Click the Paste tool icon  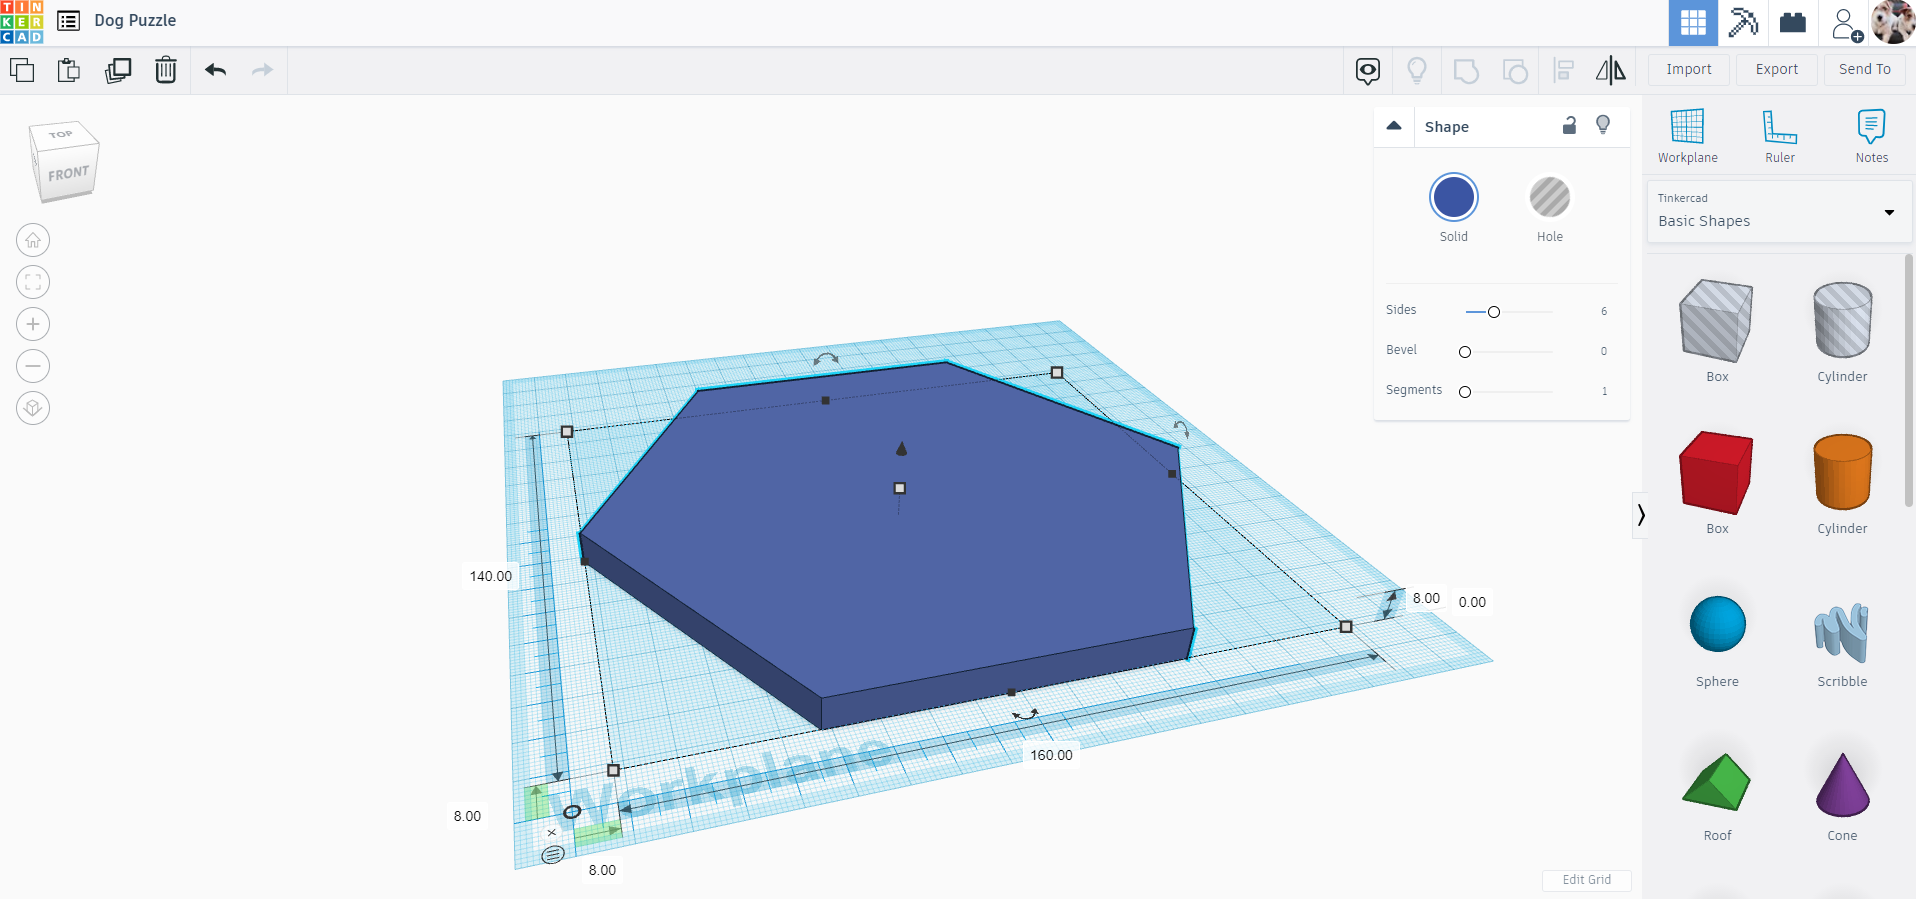point(69,70)
